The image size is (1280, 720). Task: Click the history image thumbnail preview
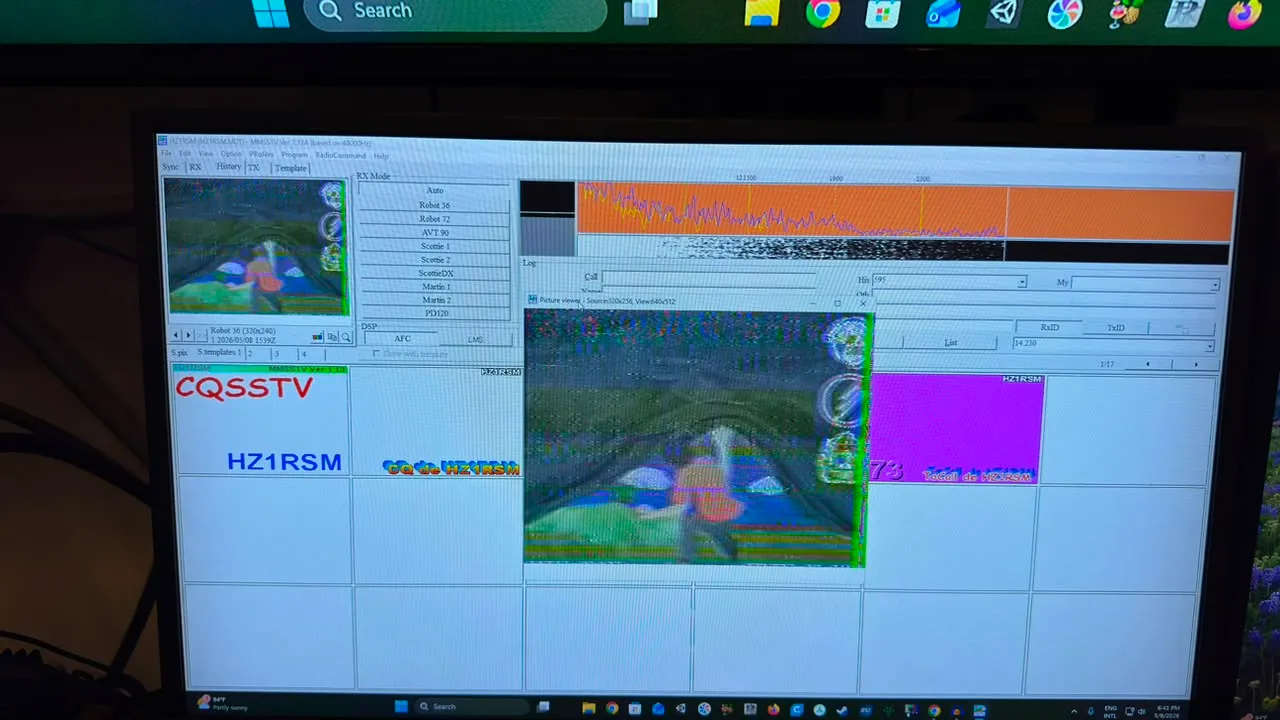tap(256, 247)
